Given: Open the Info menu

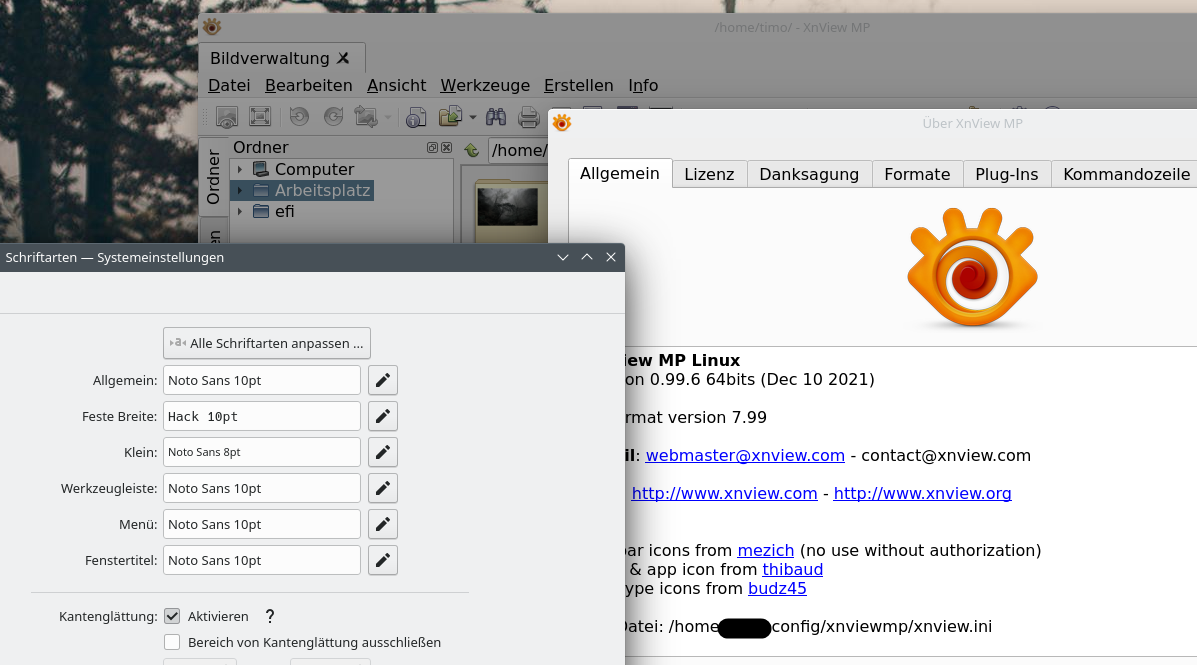Looking at the screenshot, I should pyautogui.click(x=643, y=86).
